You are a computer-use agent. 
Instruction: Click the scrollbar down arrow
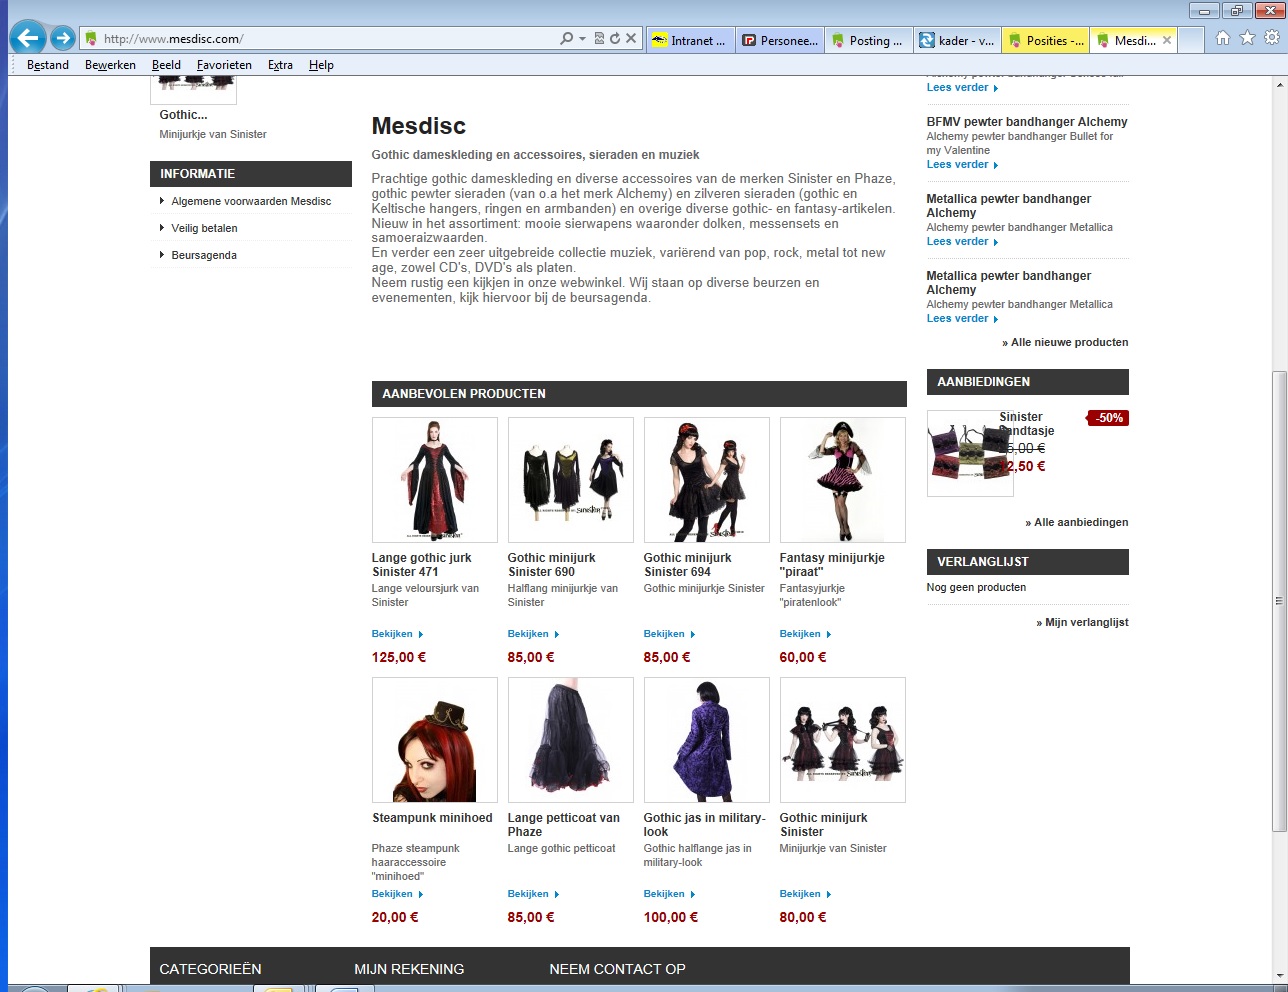click(x=1279, y=976)
